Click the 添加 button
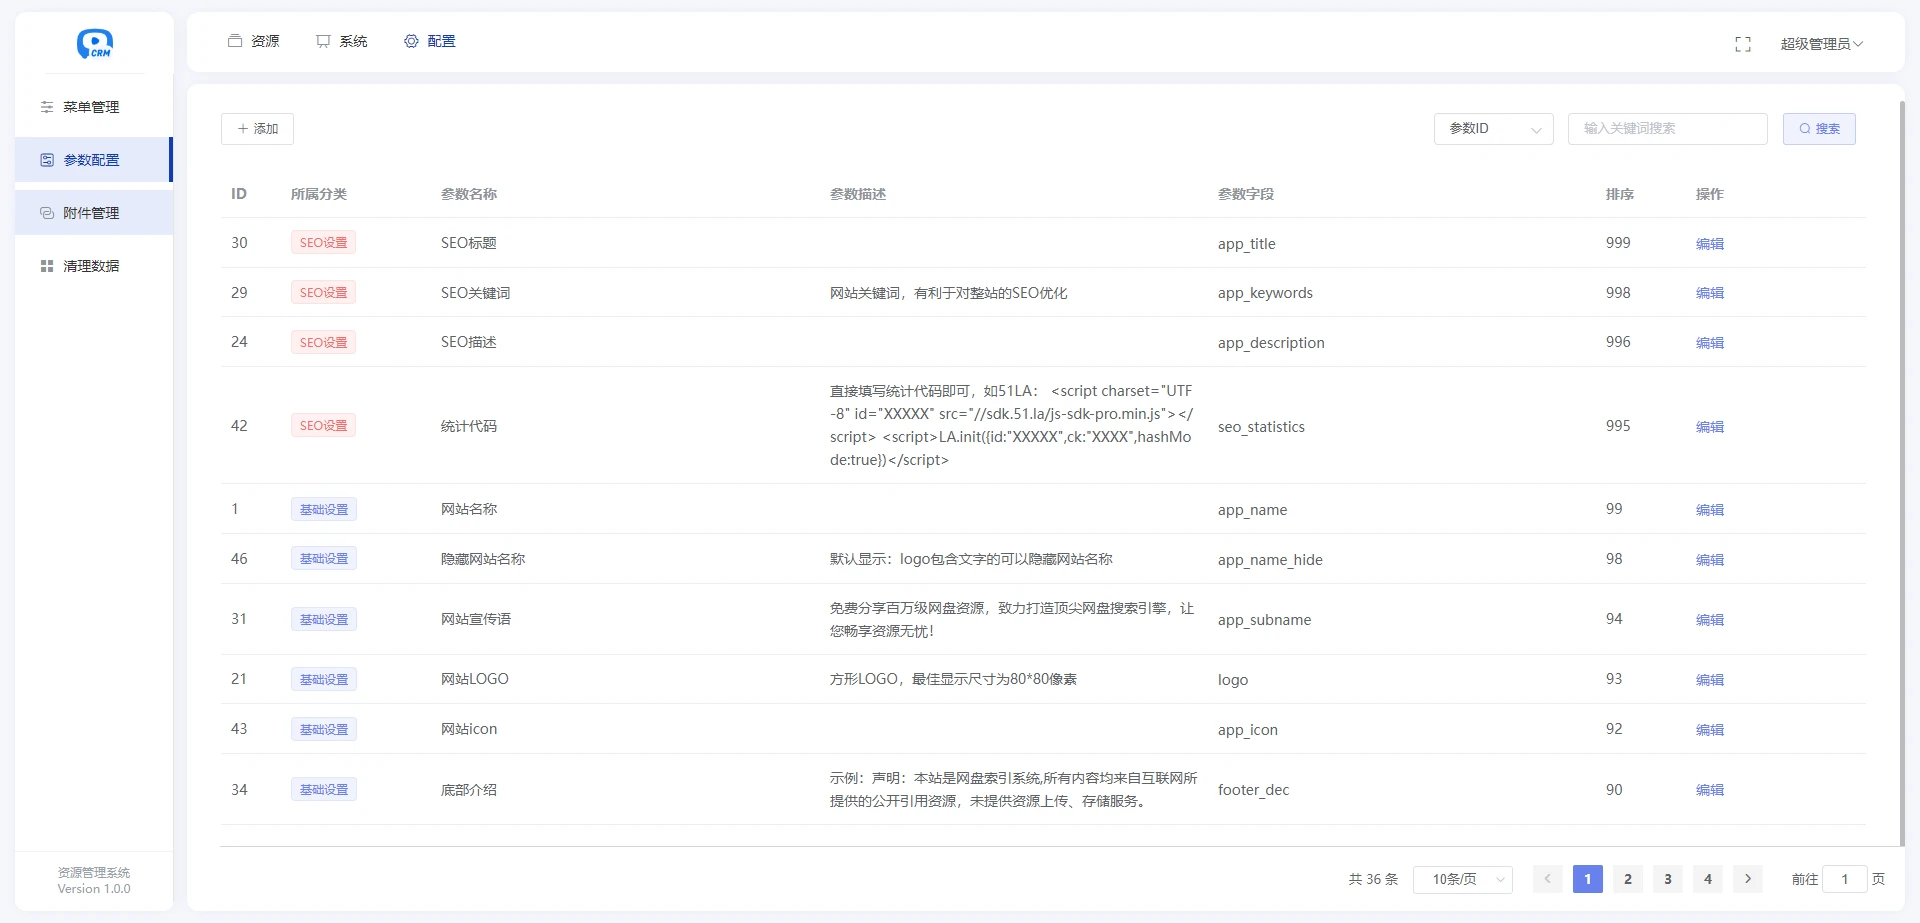Screen dimensions: 1920x923 click(x=257, y=129)
